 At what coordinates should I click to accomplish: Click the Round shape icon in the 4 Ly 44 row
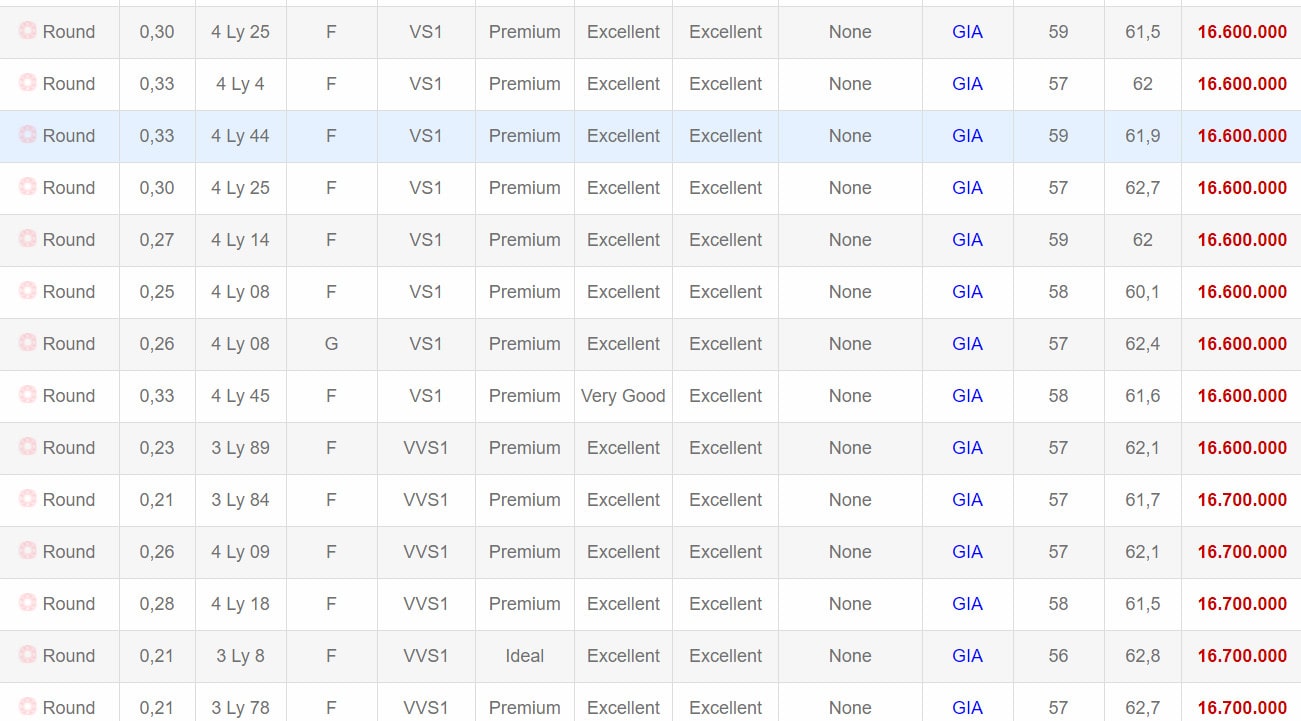(x=28, y=134)
